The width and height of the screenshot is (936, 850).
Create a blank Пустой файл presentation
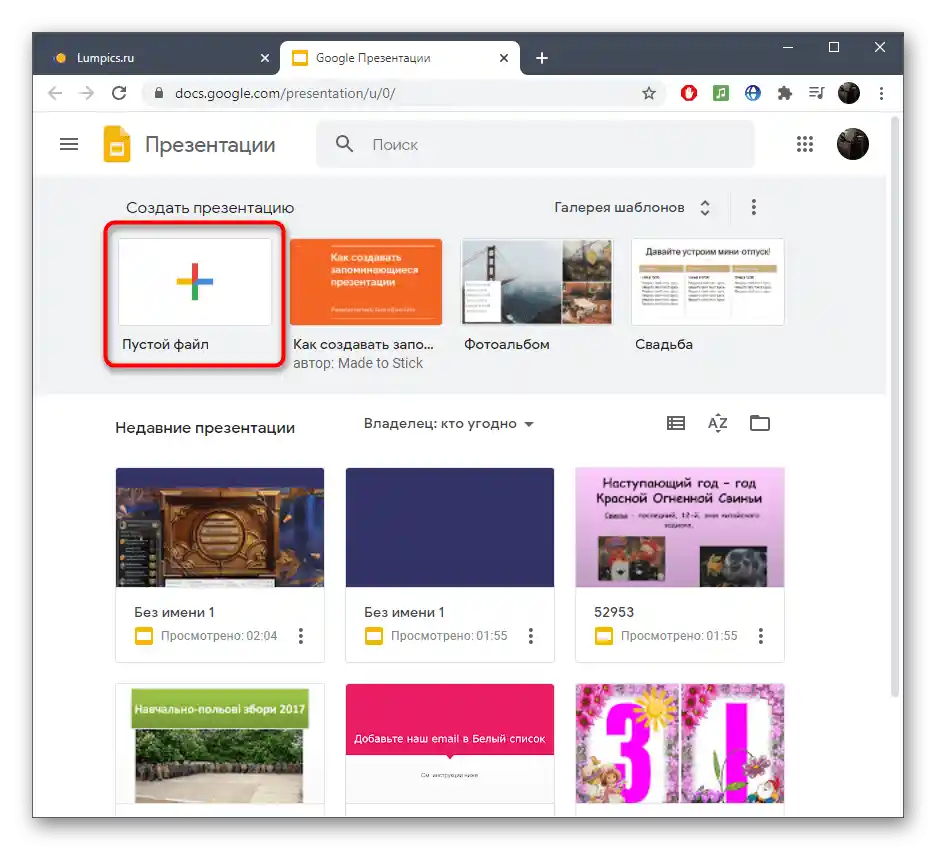[x=195, y=282]
